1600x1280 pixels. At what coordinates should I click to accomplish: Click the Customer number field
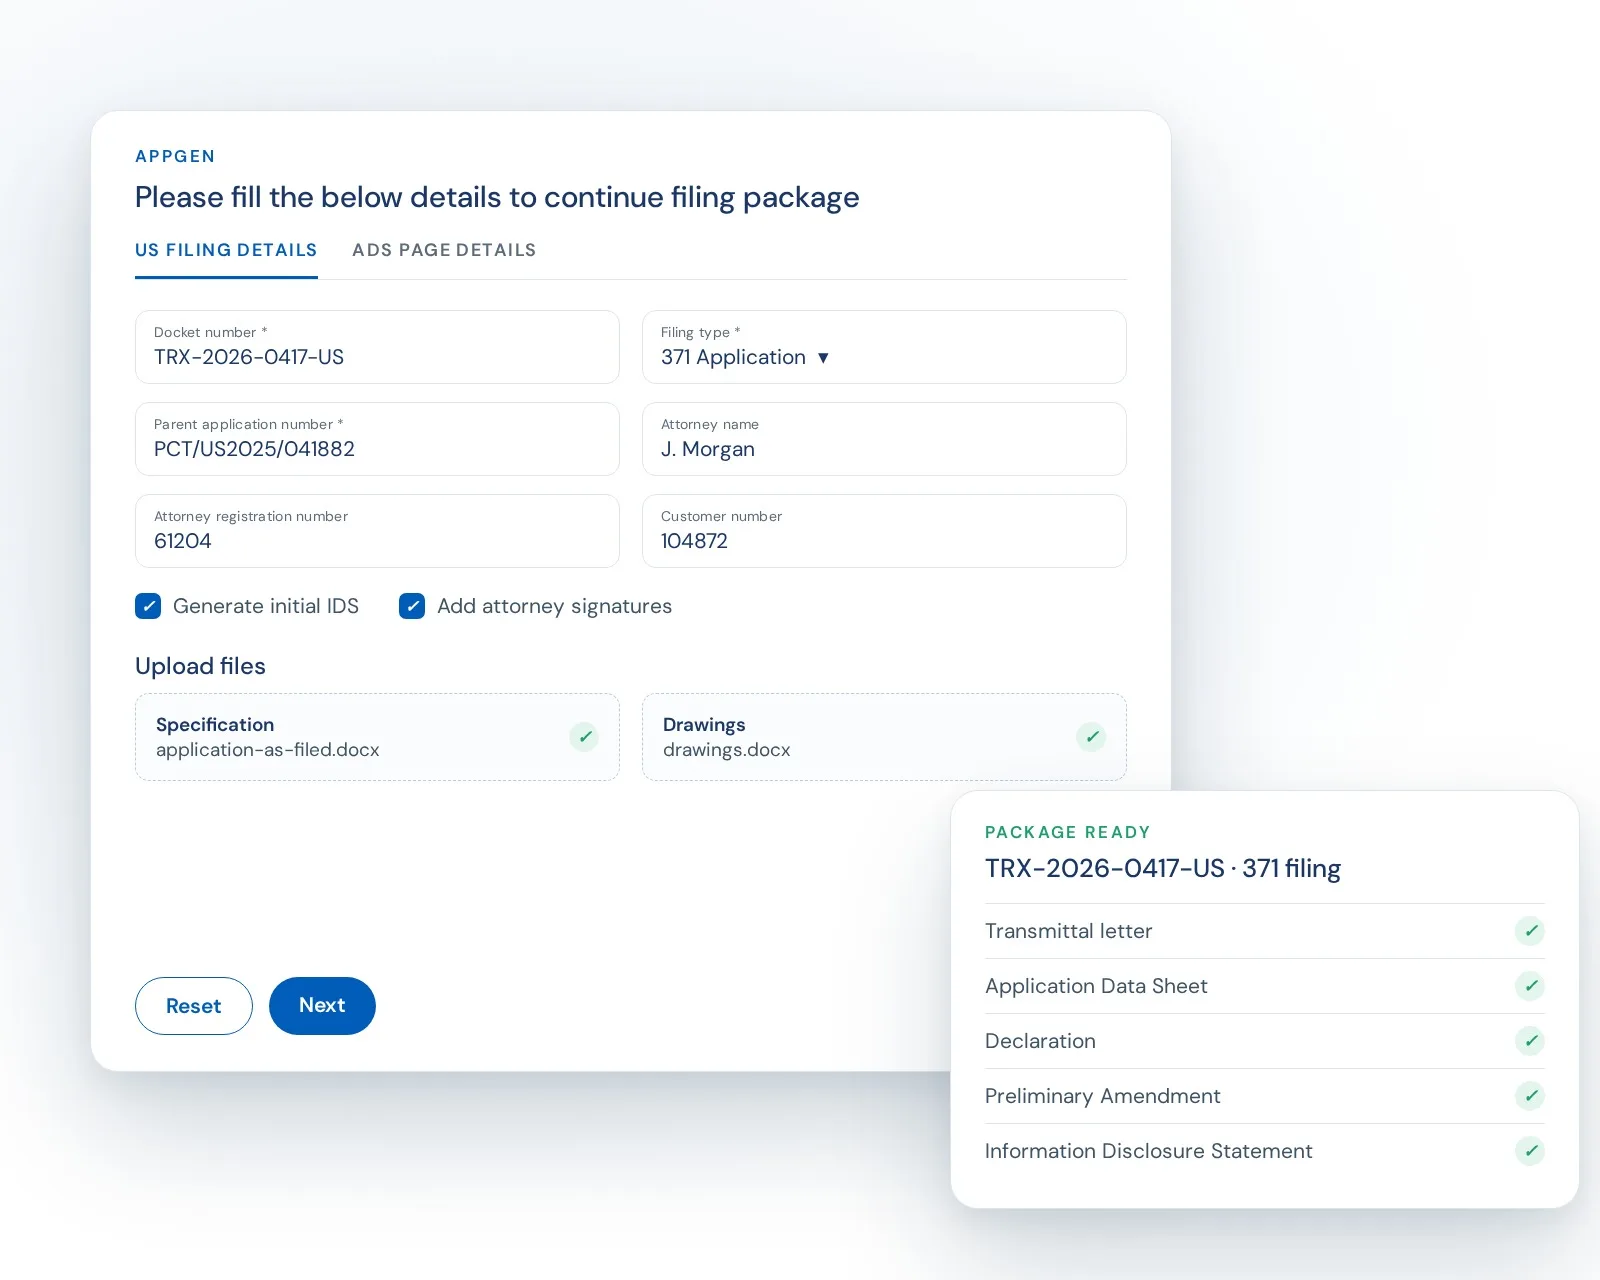point(884,531)
